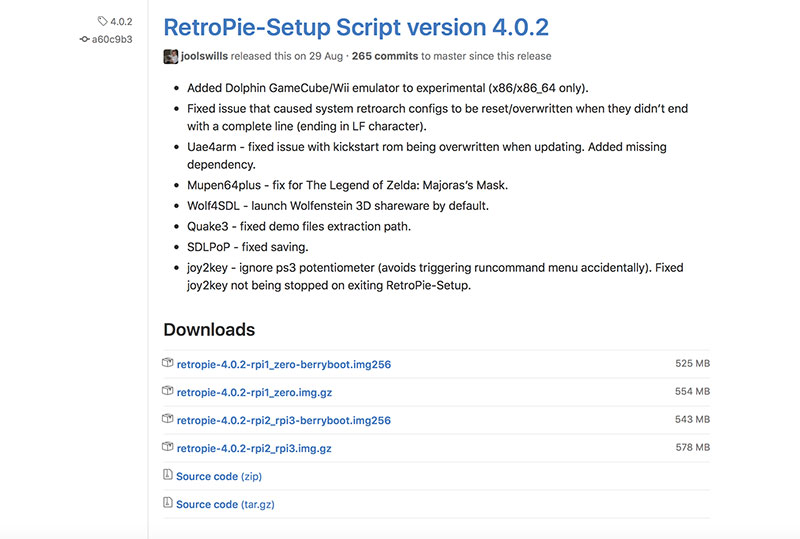Click package icon for rpi2_rpi3-berryboot.img256

pos(168,420)
